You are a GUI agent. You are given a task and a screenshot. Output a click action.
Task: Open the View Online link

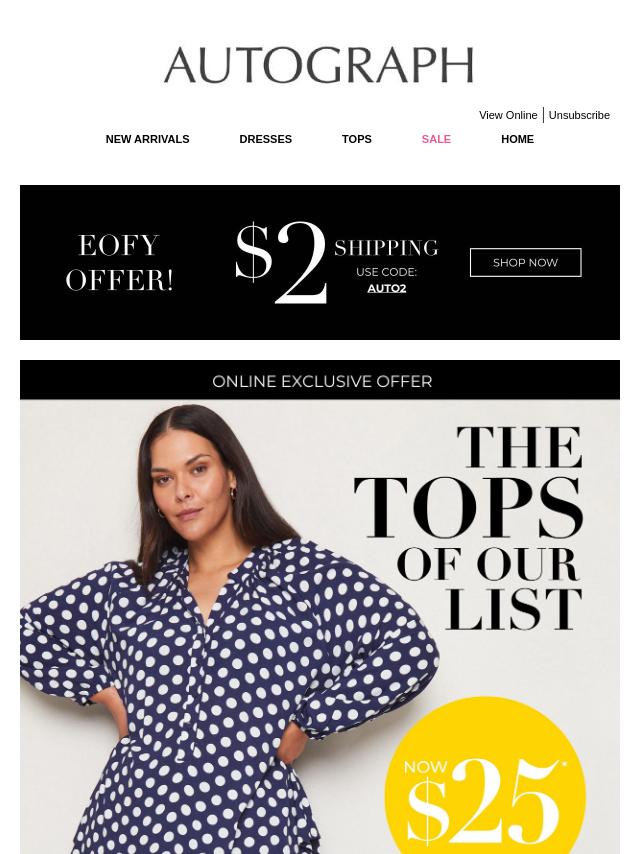[x=508, y=115]
